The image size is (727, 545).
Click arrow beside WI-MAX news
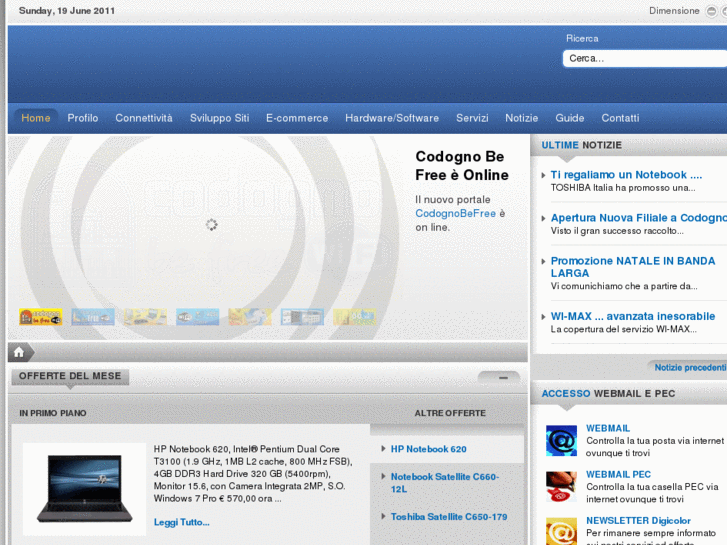point(543,317)
